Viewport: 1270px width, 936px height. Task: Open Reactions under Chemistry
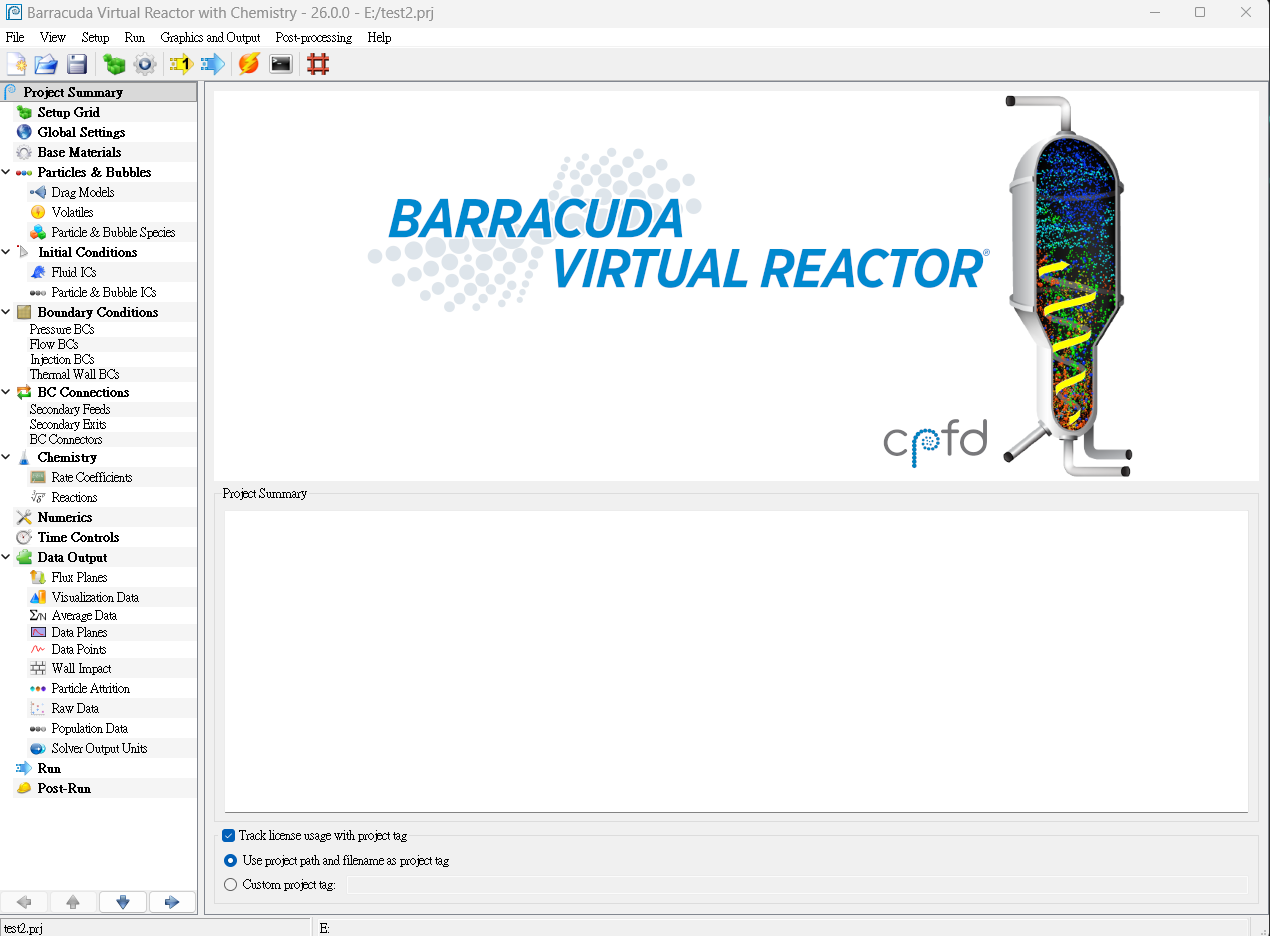click(x=74, y=497)
